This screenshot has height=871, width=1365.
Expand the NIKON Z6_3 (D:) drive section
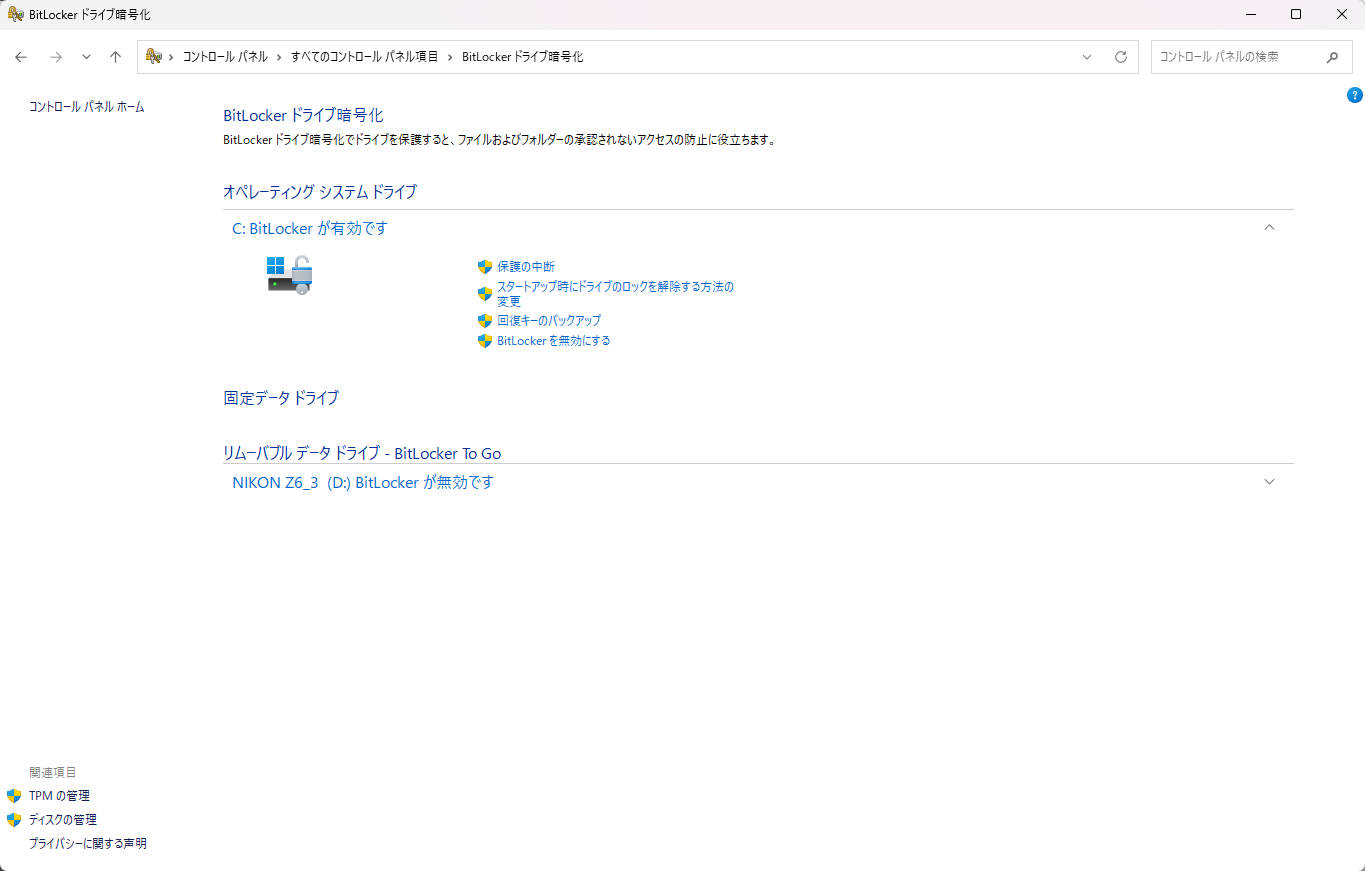click(1269, 482)
